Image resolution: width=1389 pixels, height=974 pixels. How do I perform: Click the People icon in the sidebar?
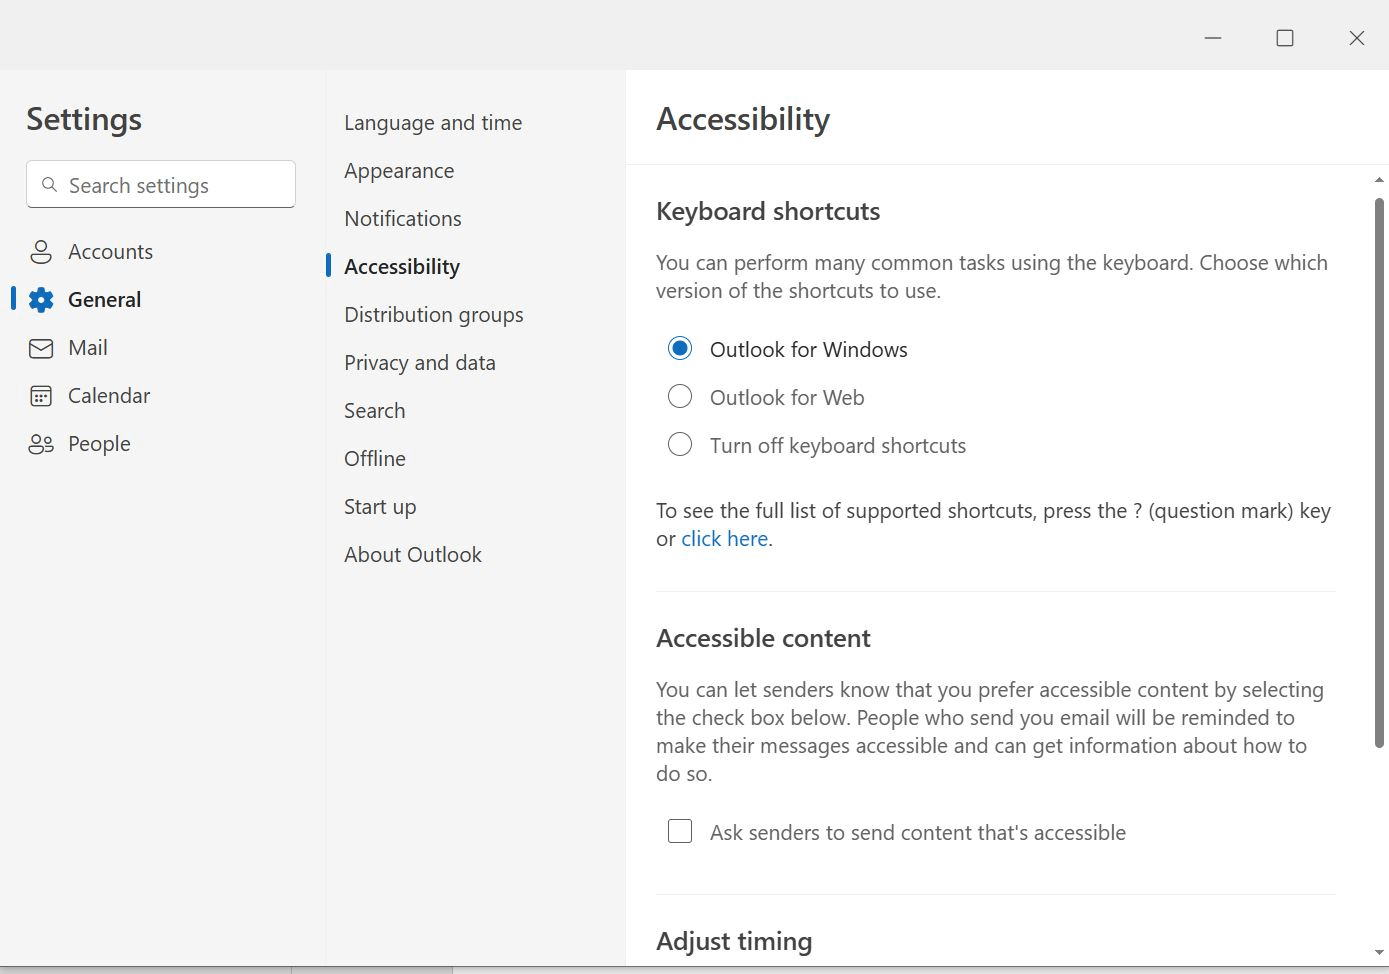coord(41,443)
